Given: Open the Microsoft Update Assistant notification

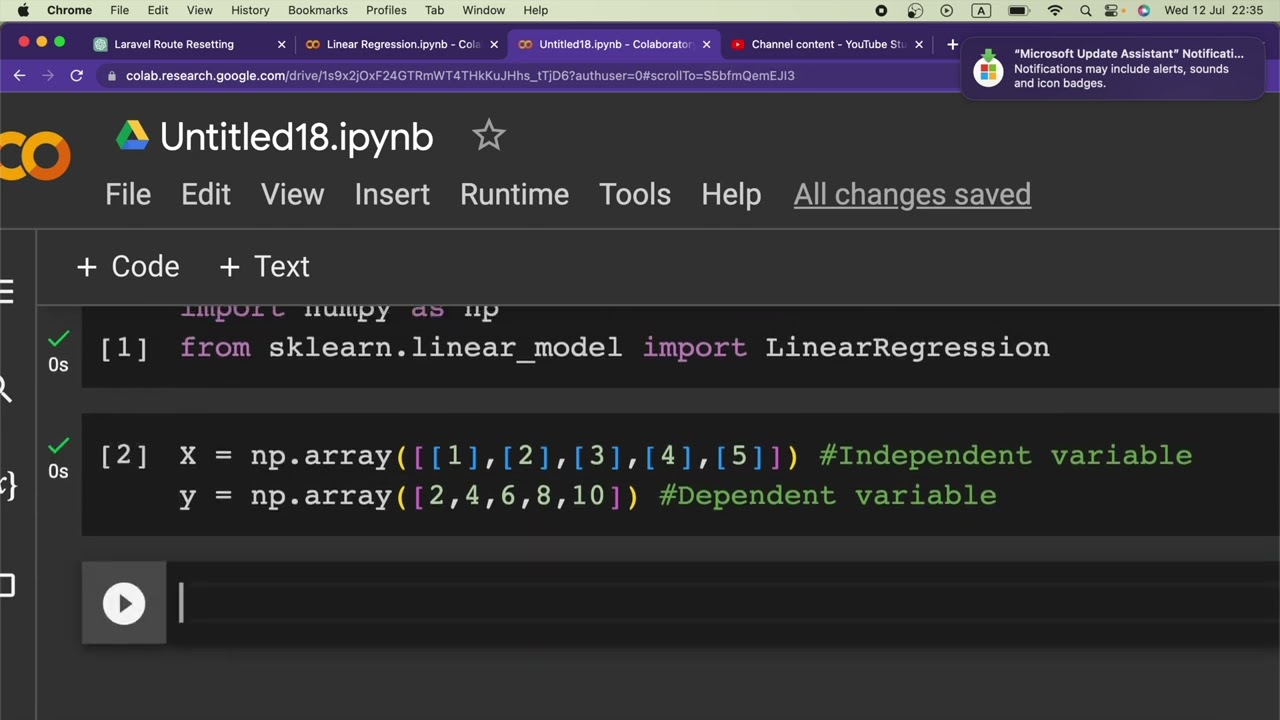Looking at the screenshot, I should coord(1113,68).
